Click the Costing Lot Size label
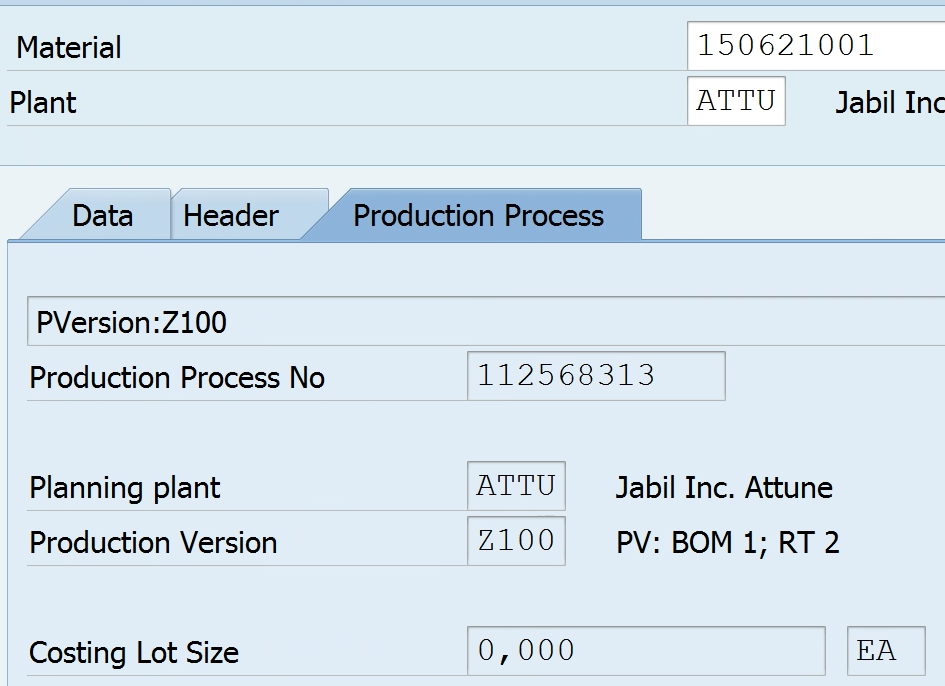Viewport: 945px width, 686px height. [x=134, y=653]
